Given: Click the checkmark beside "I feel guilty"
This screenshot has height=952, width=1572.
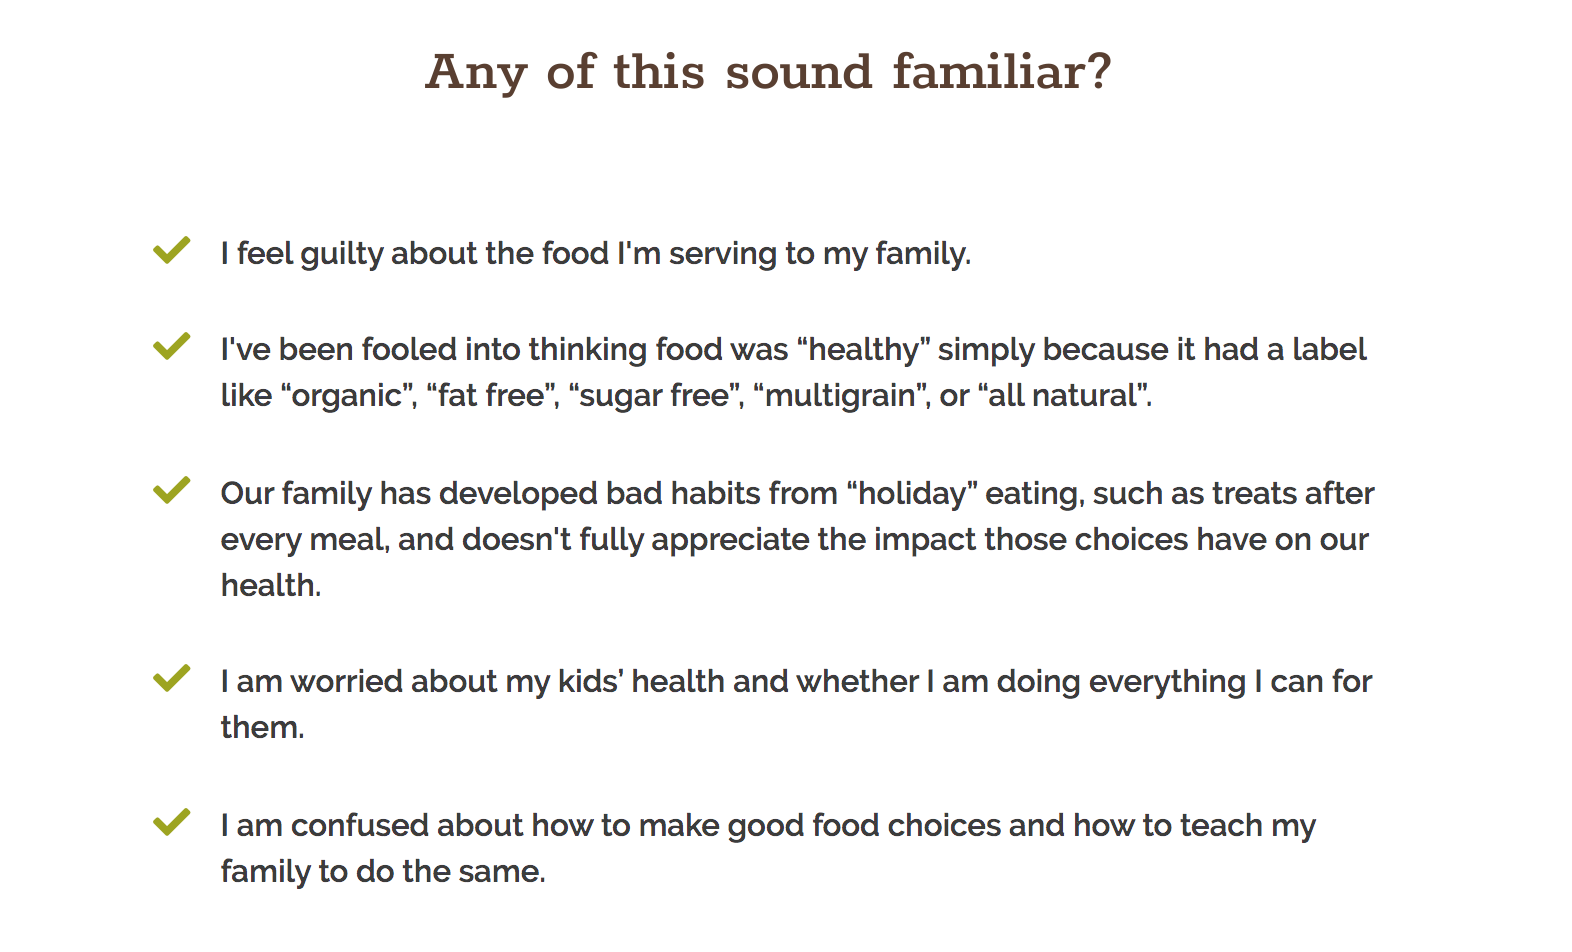Looking at the screenshot, I should pyautogui.click(x=172, y=250).
